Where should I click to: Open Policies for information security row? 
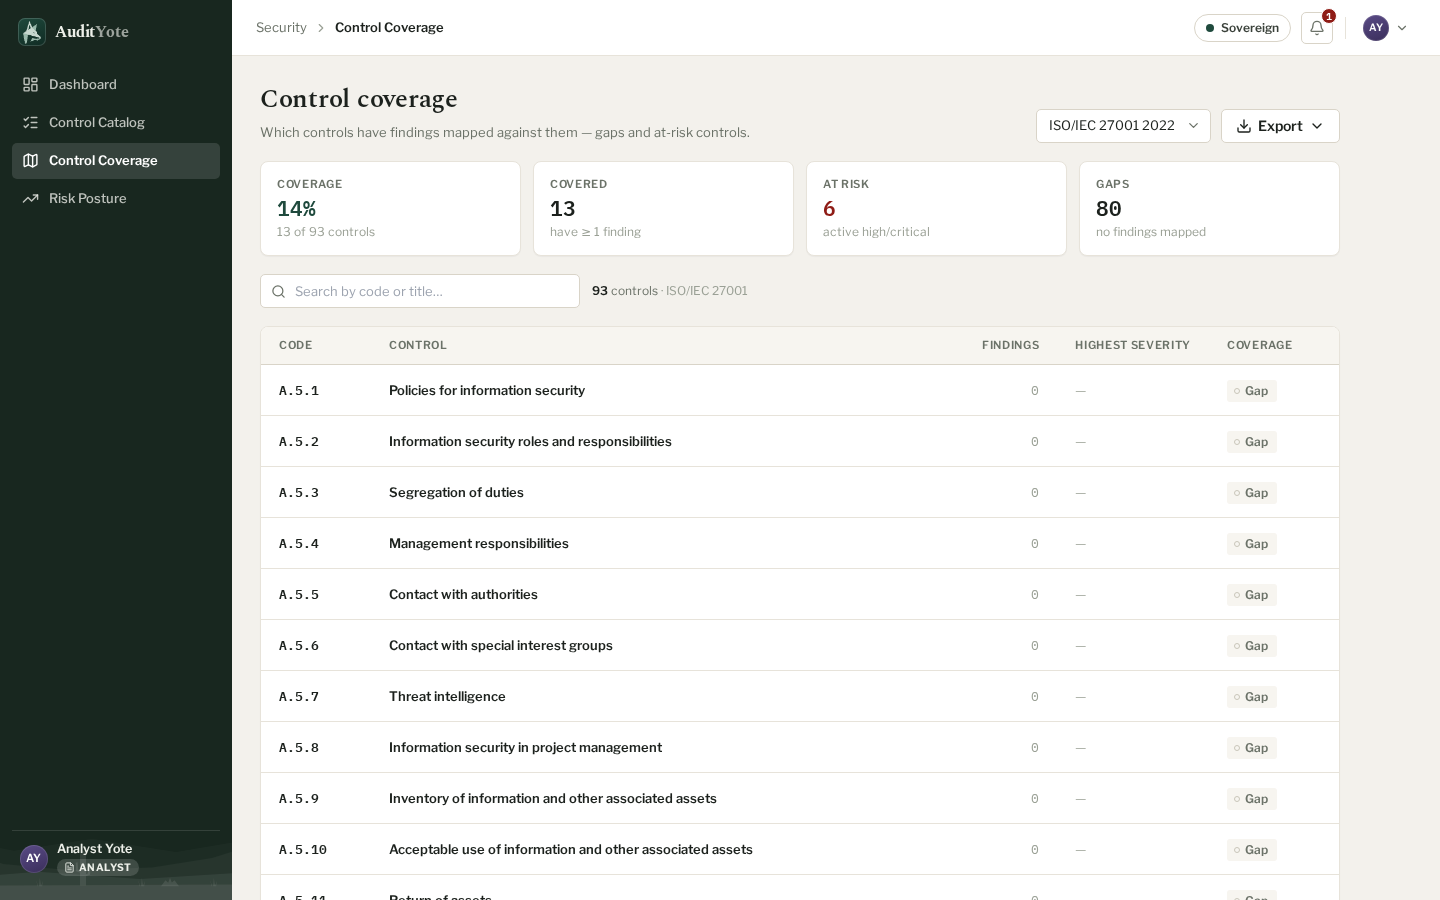coord(800,391)
